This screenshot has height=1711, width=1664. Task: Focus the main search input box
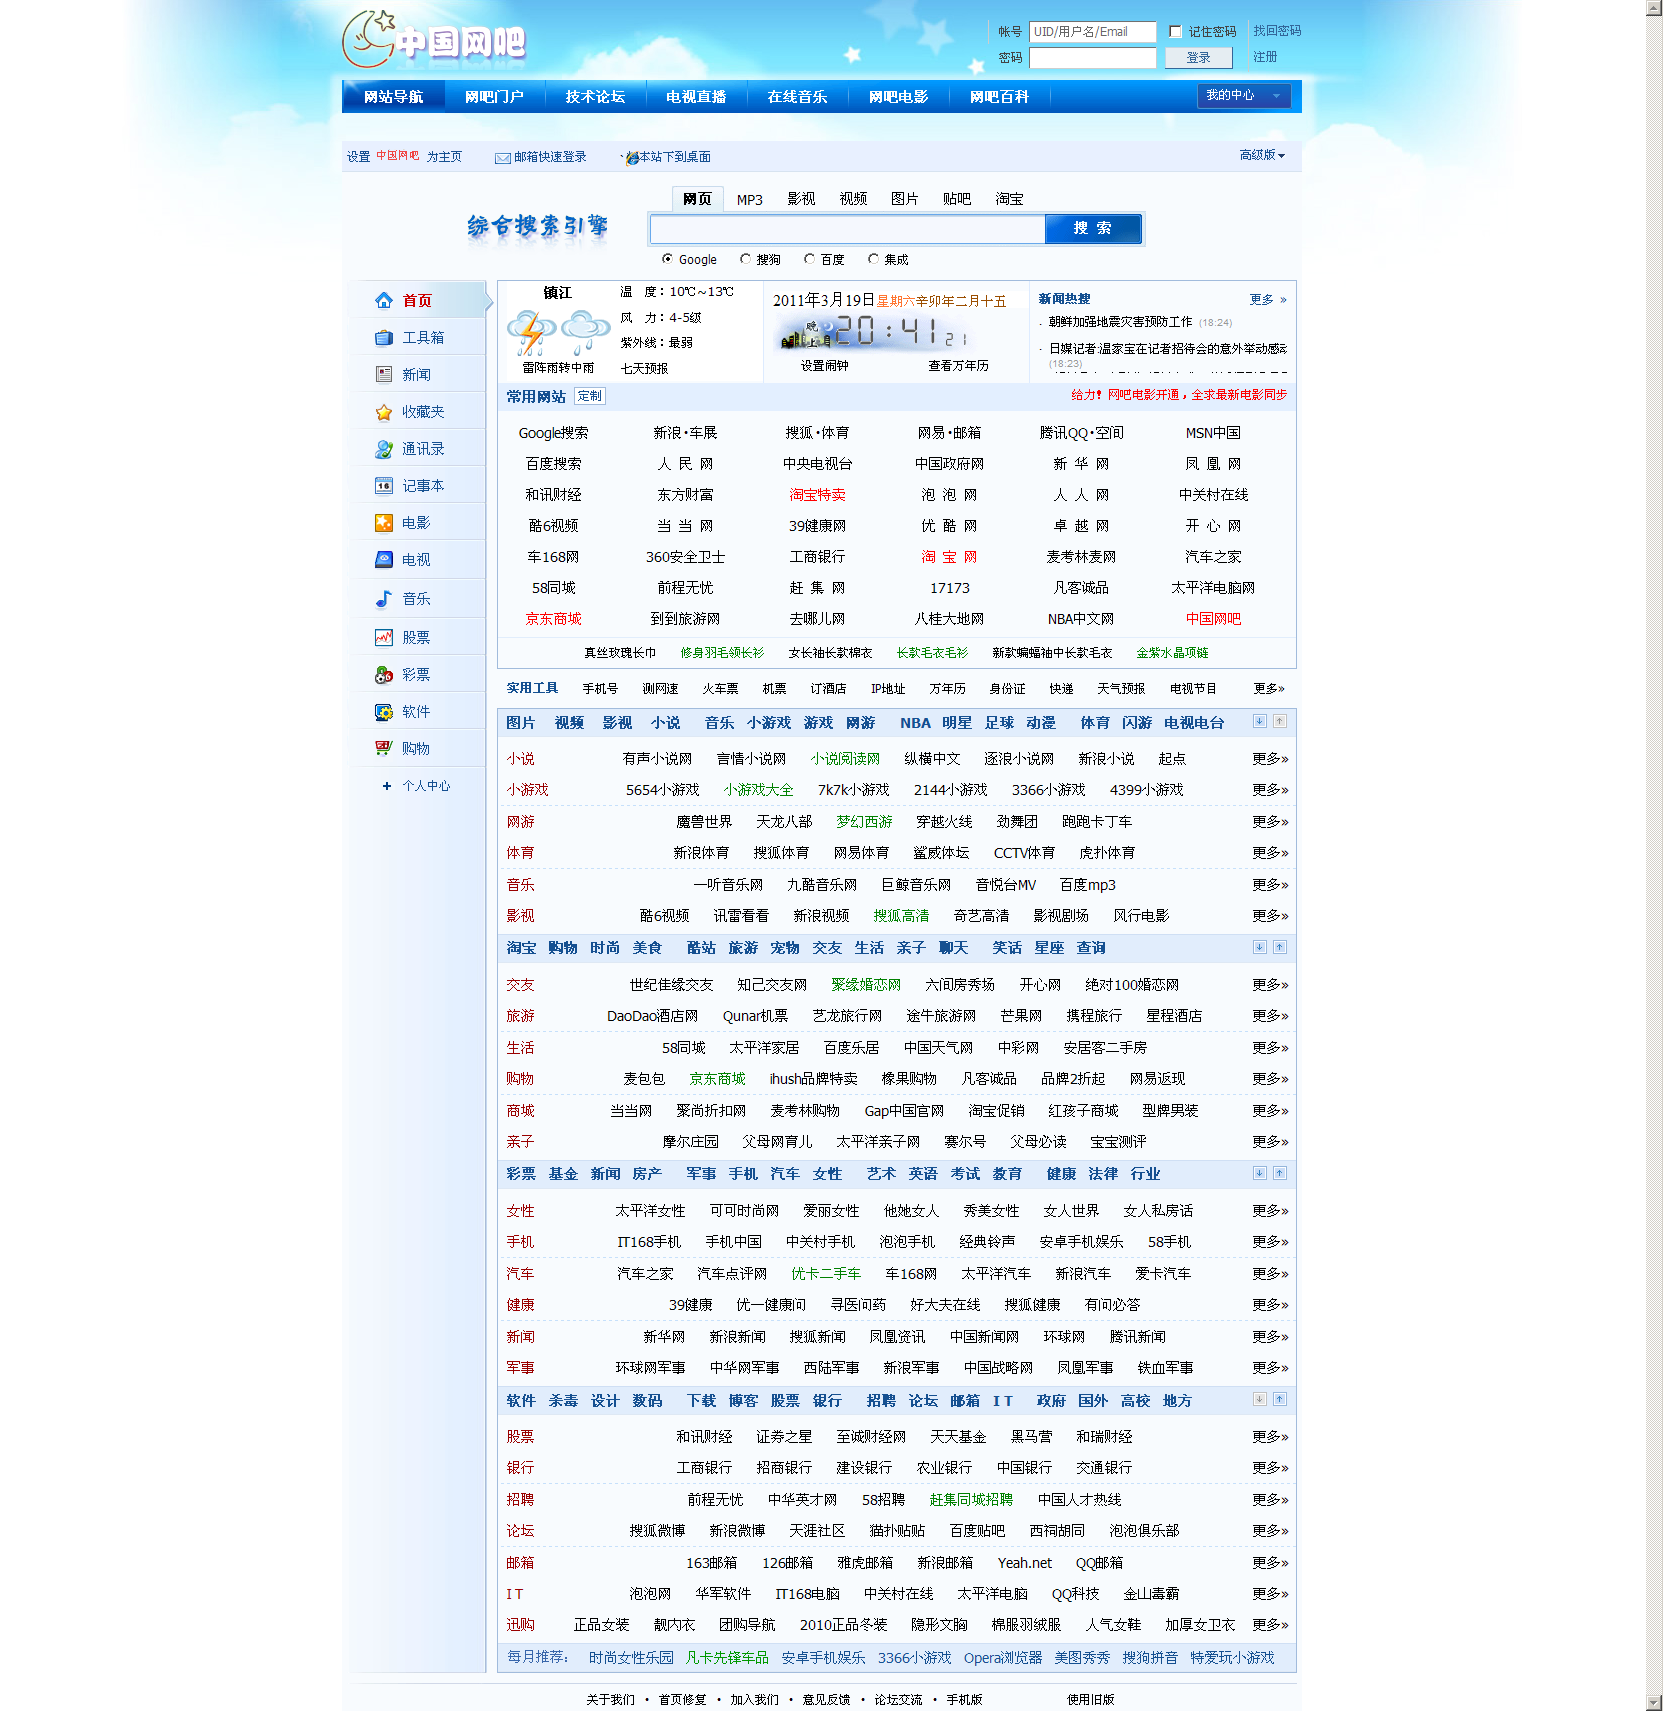(847, 229)
